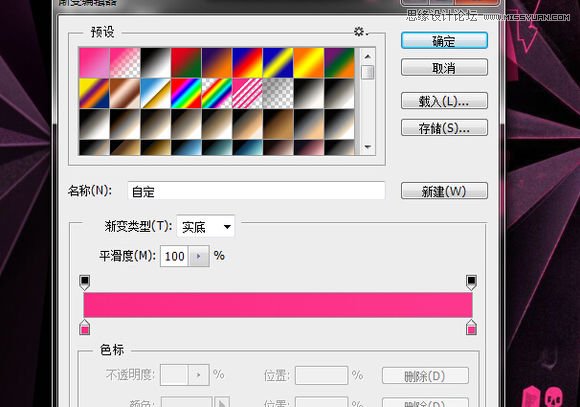Select the orange, yellow, orange preset
This screenshot has height=407, width=580.
pyautogui.click(x=309, y=63)
